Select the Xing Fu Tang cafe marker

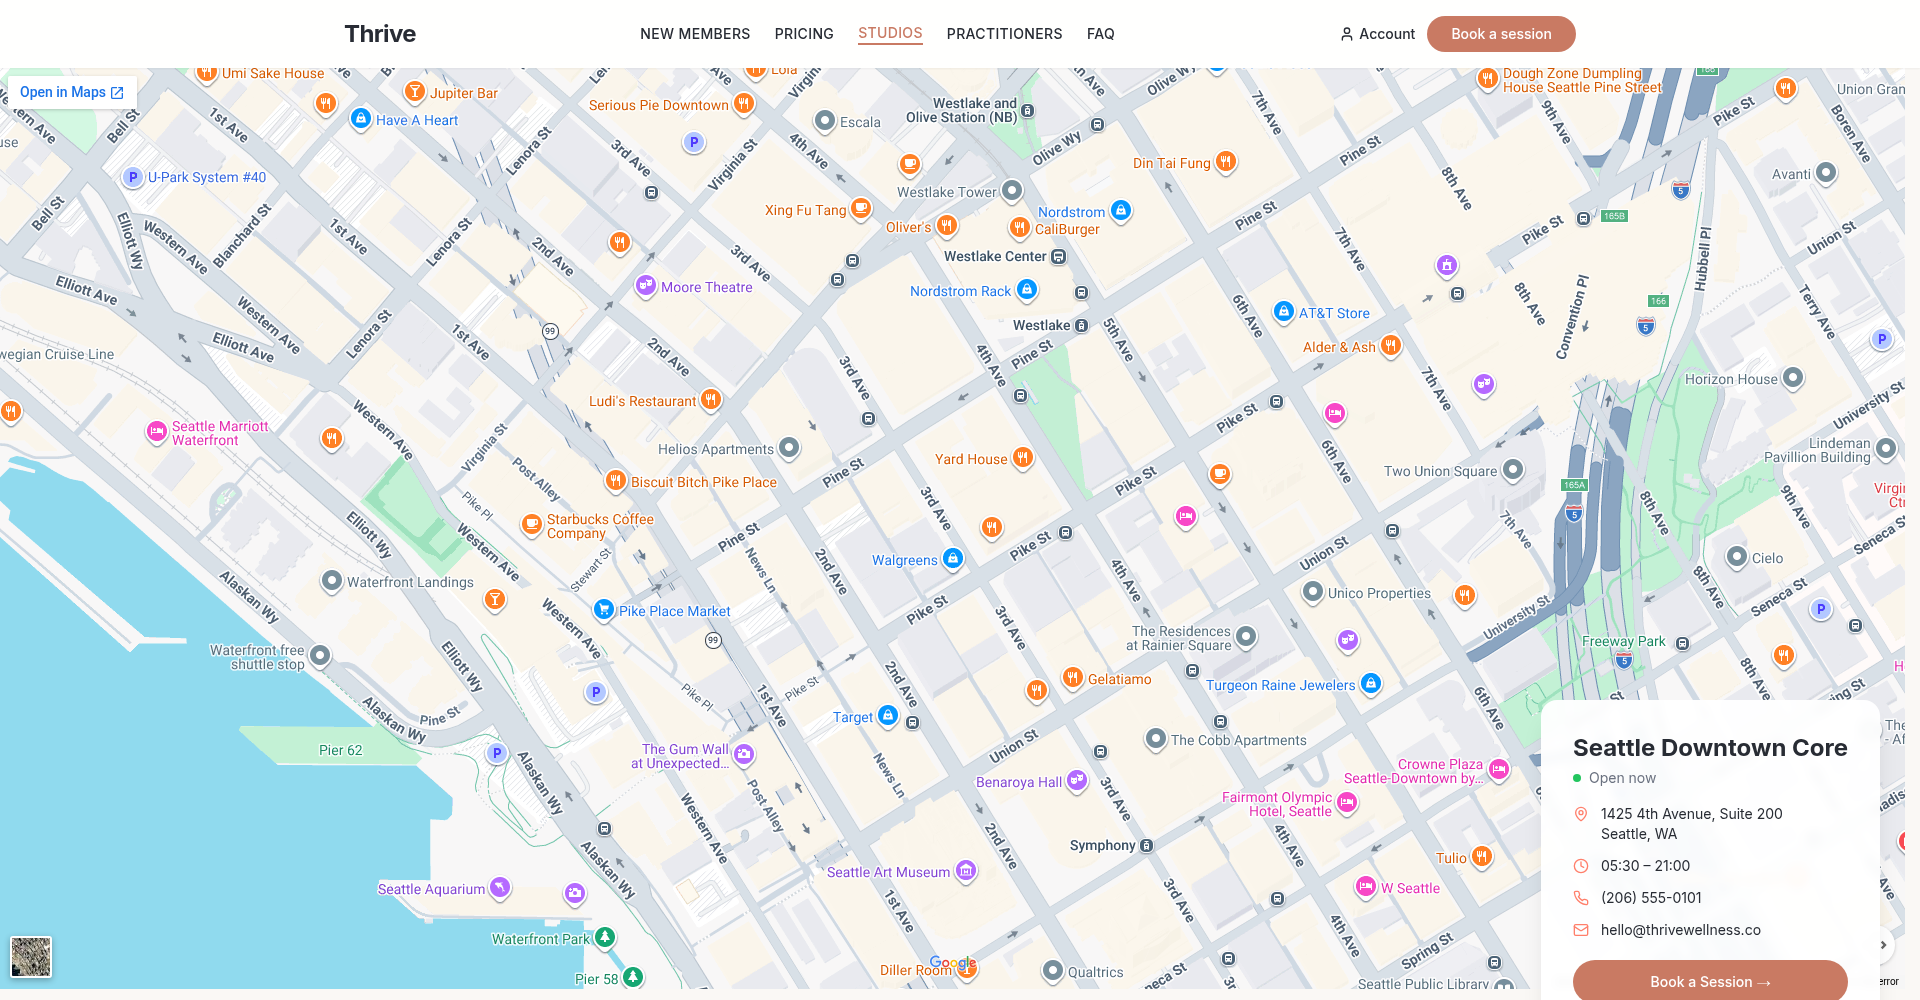point(861,208)
